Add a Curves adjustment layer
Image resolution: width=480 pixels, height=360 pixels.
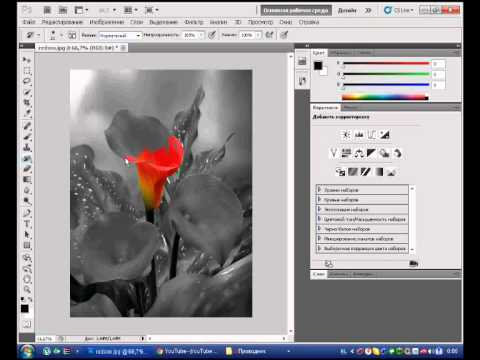pos(372,135)
